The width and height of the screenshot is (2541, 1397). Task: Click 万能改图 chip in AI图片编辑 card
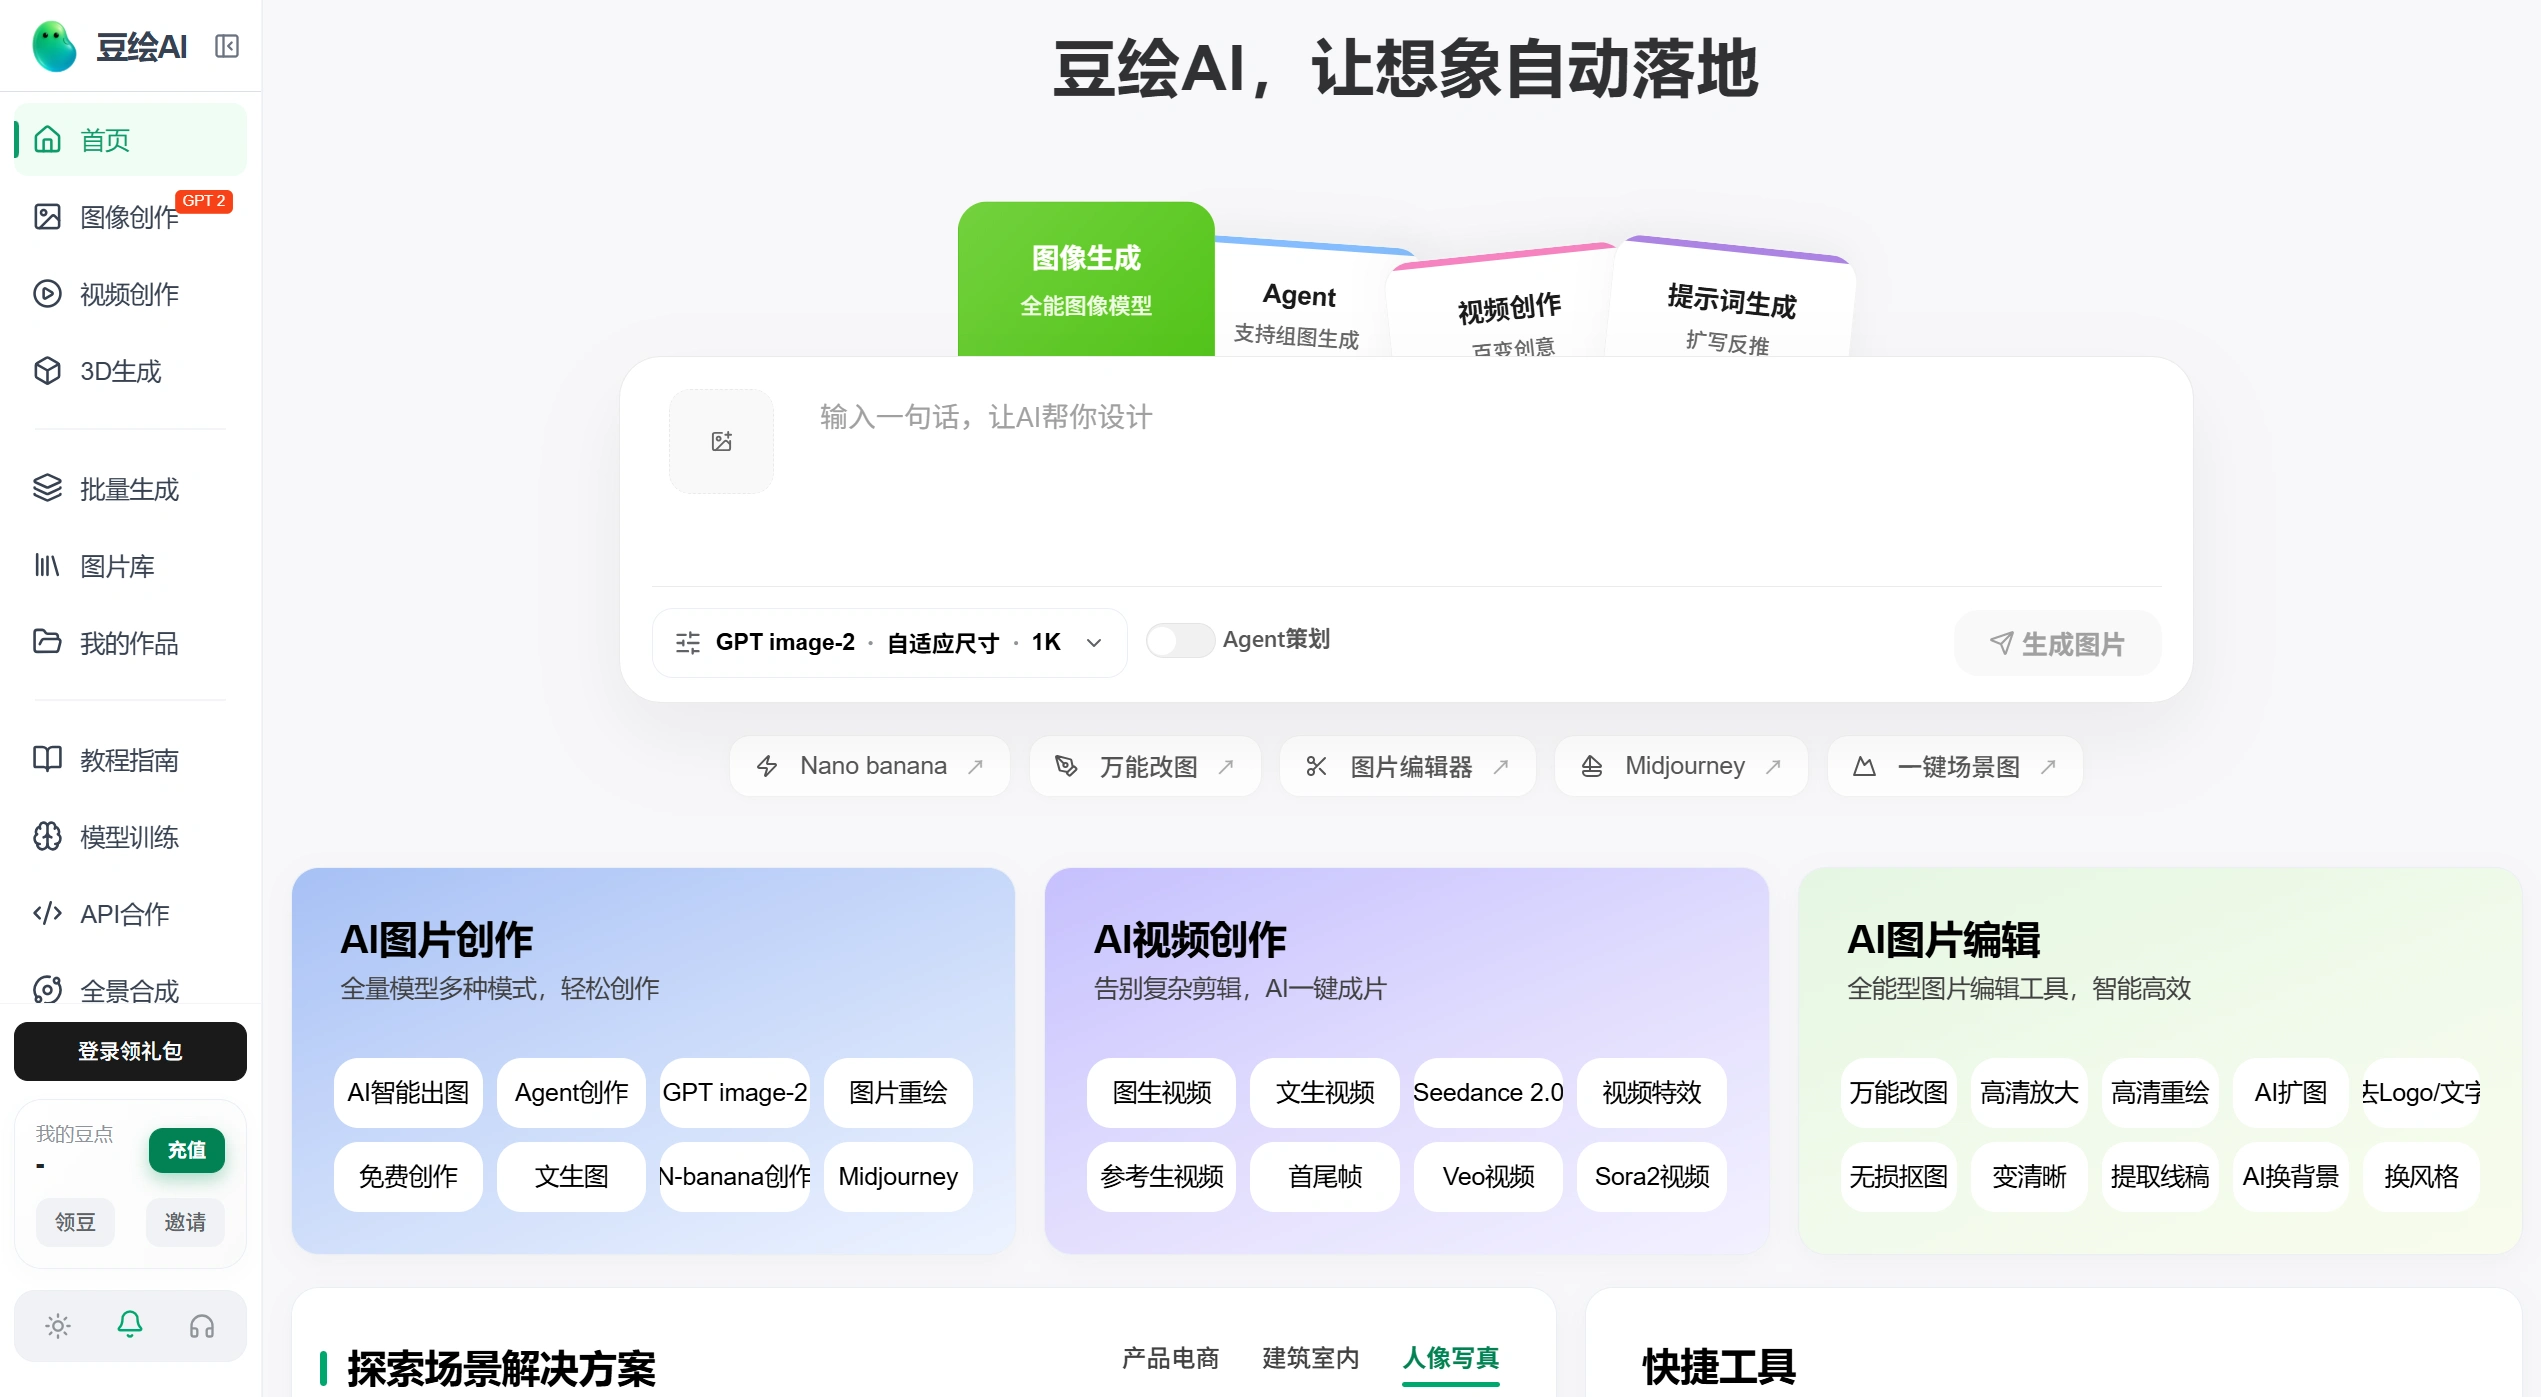tap(1898, 1092)
